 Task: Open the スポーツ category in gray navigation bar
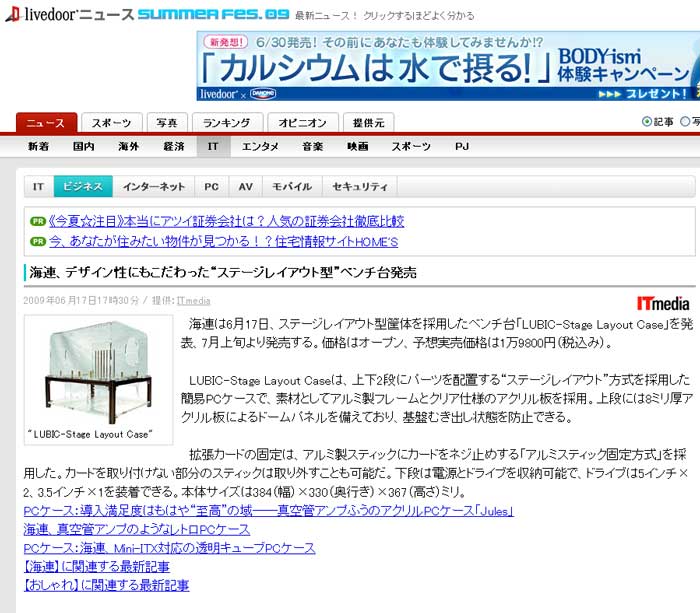pyautogui.click(x=411, y=146)
